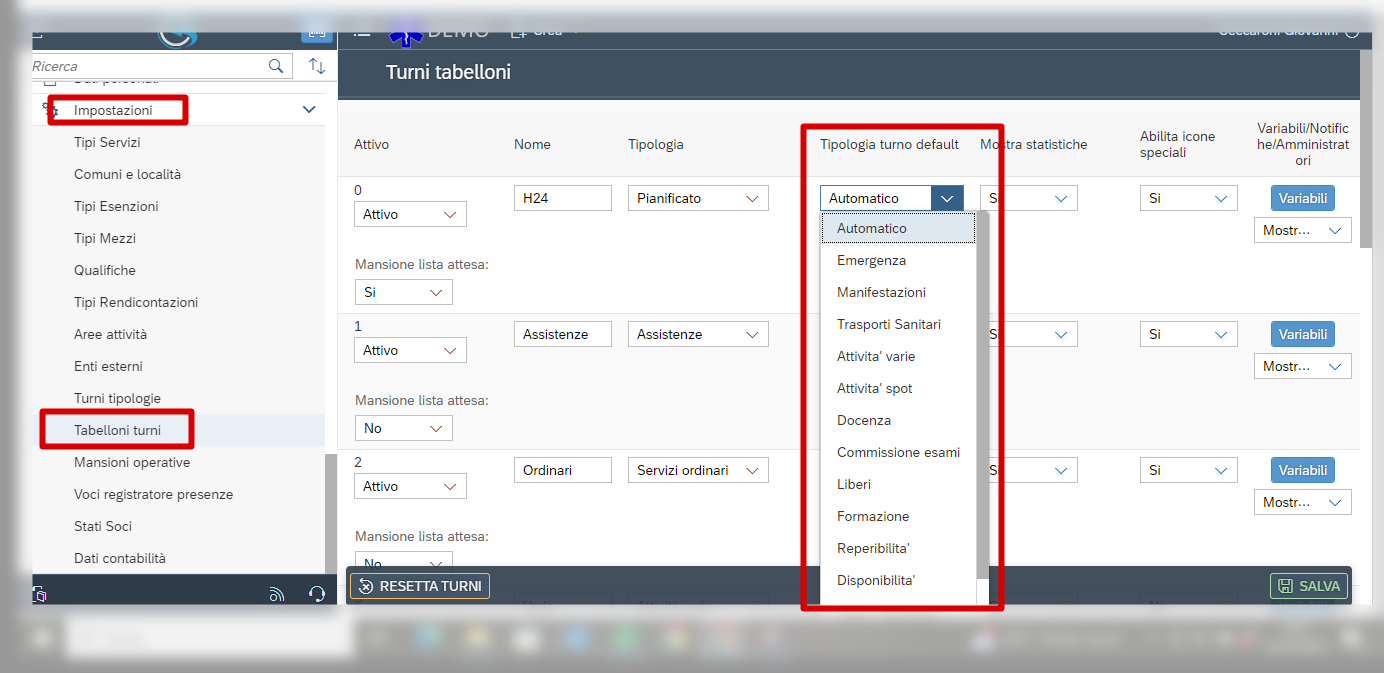Click the search magnifier icon in Ricerca field
1384x673 pixels.
276,66
